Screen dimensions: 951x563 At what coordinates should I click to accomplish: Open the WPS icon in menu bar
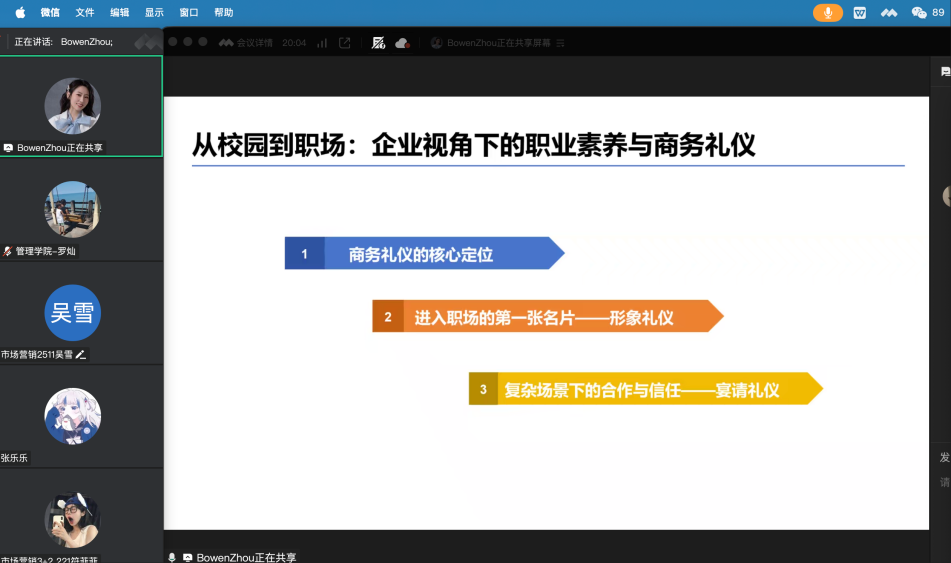click(x=860, y=12)
